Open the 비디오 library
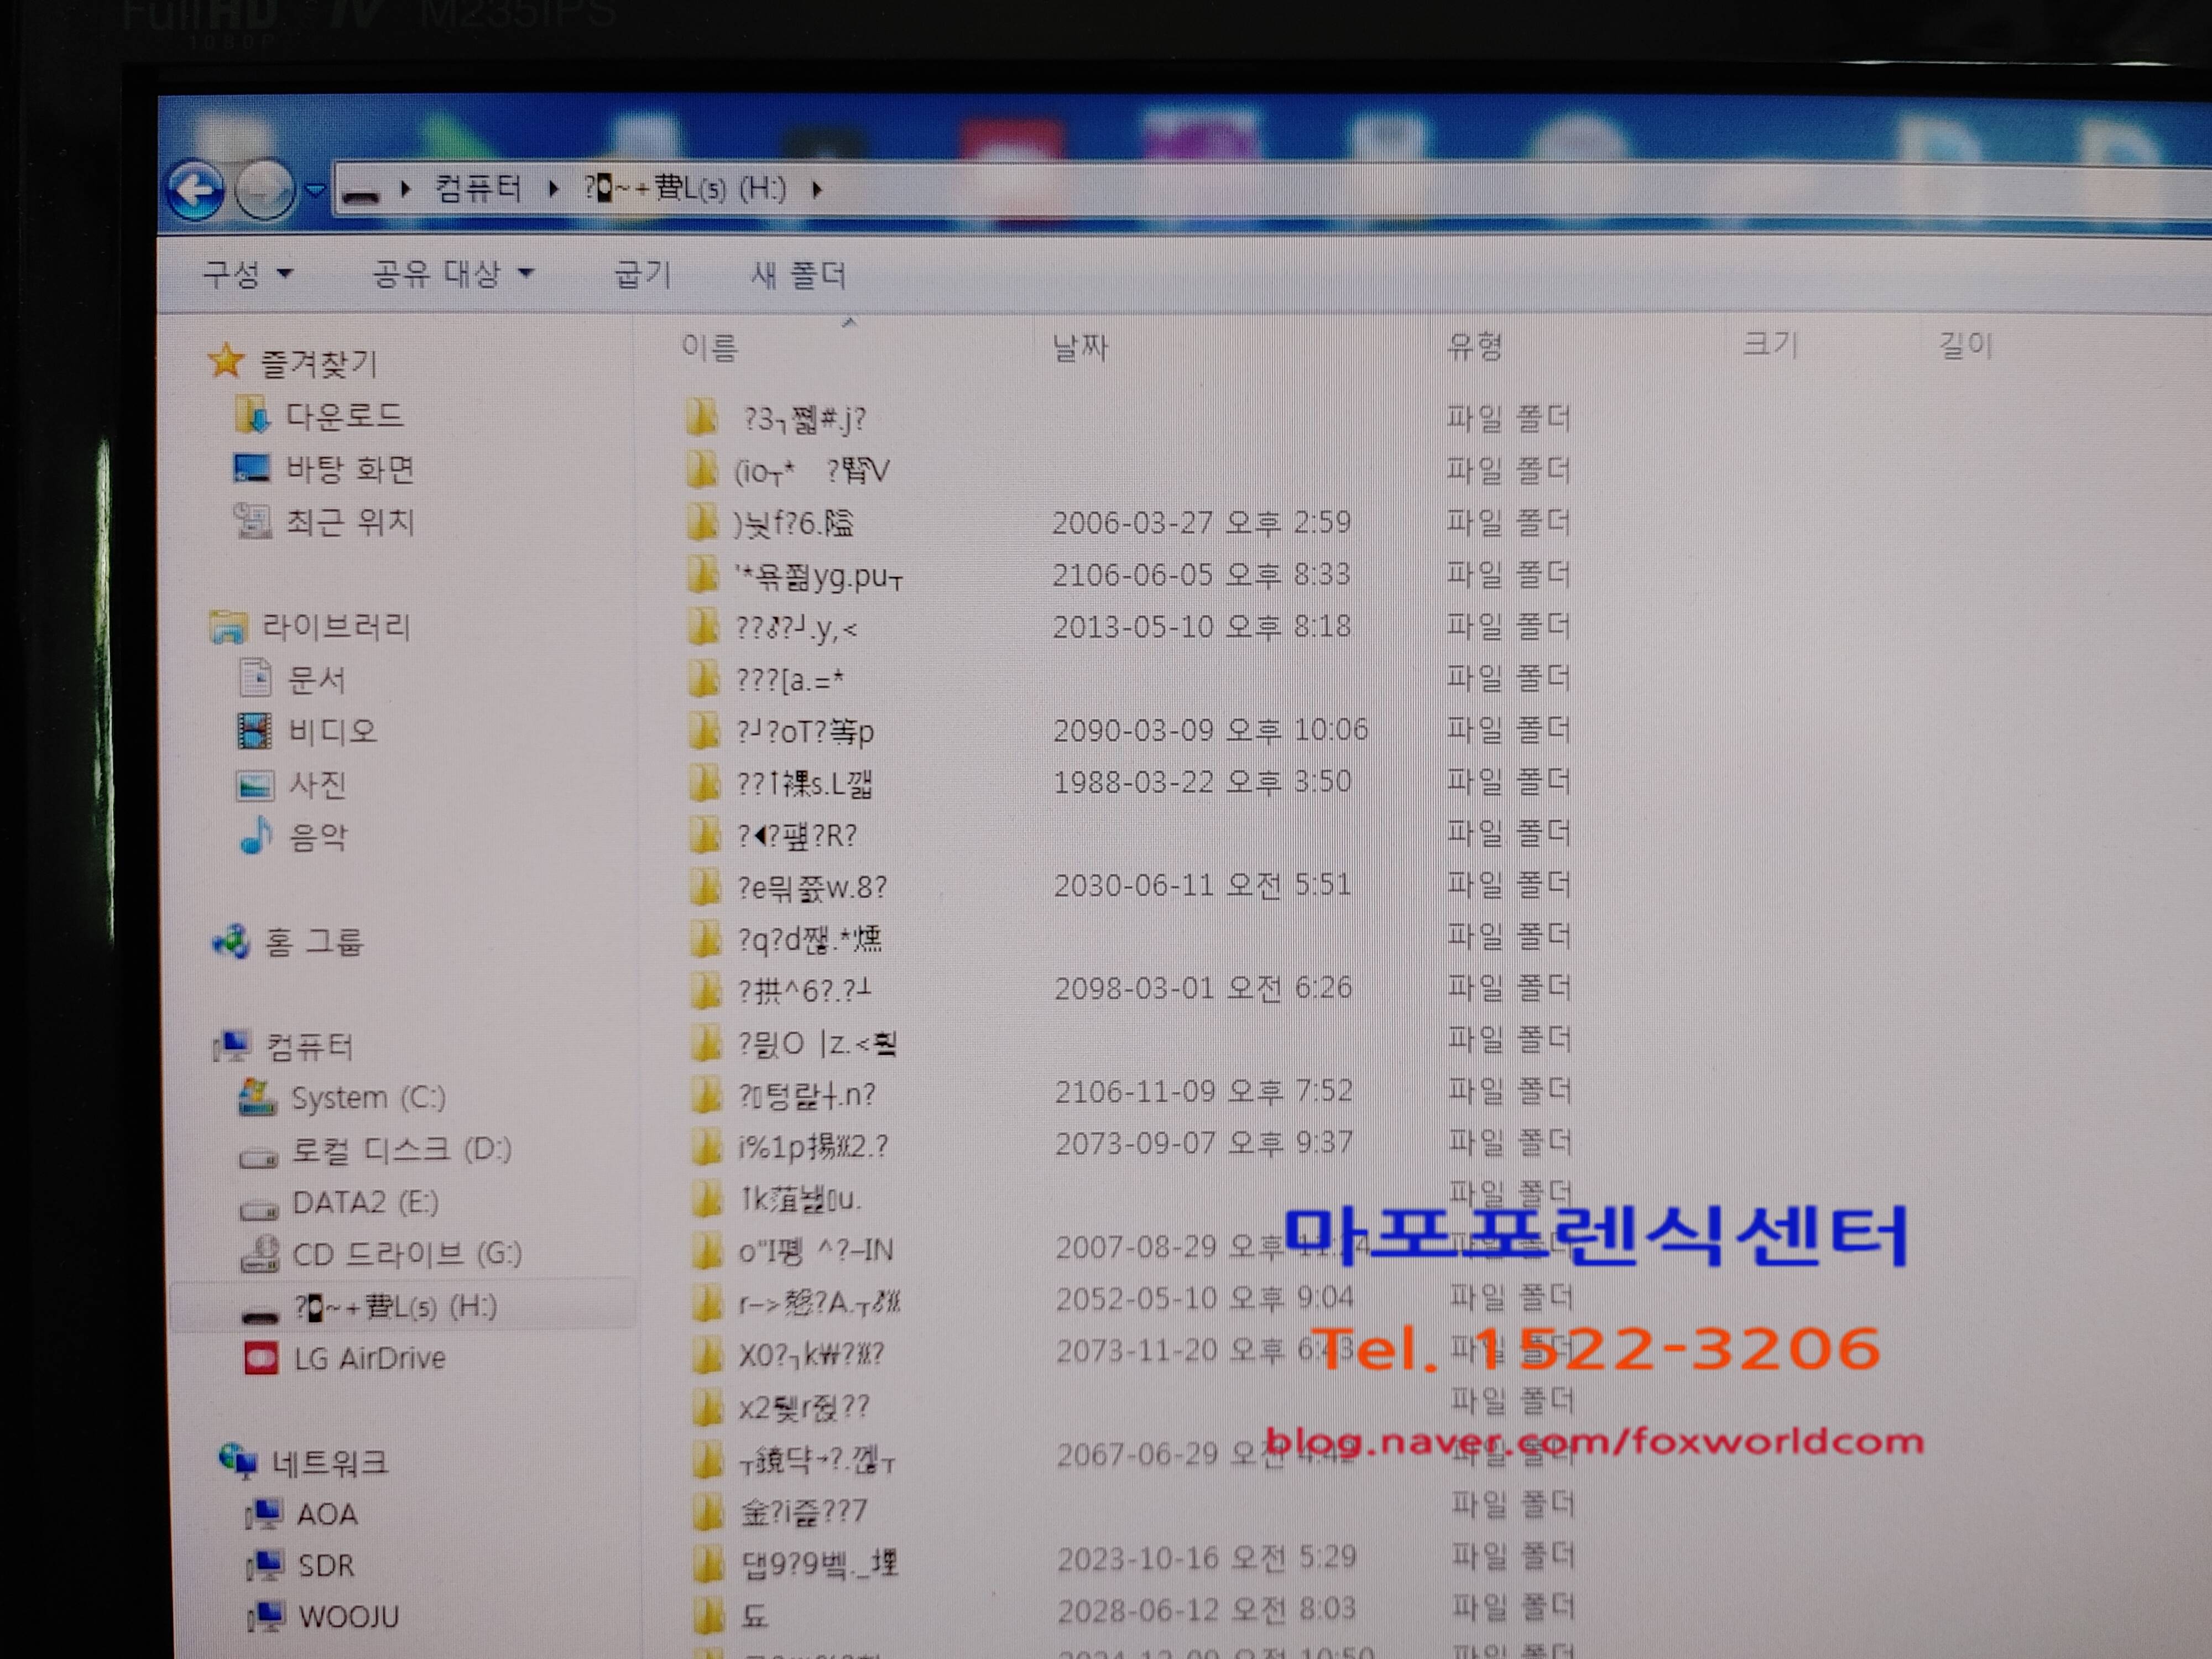This screenshot has height=1659, width=2212. coord(332,731)
